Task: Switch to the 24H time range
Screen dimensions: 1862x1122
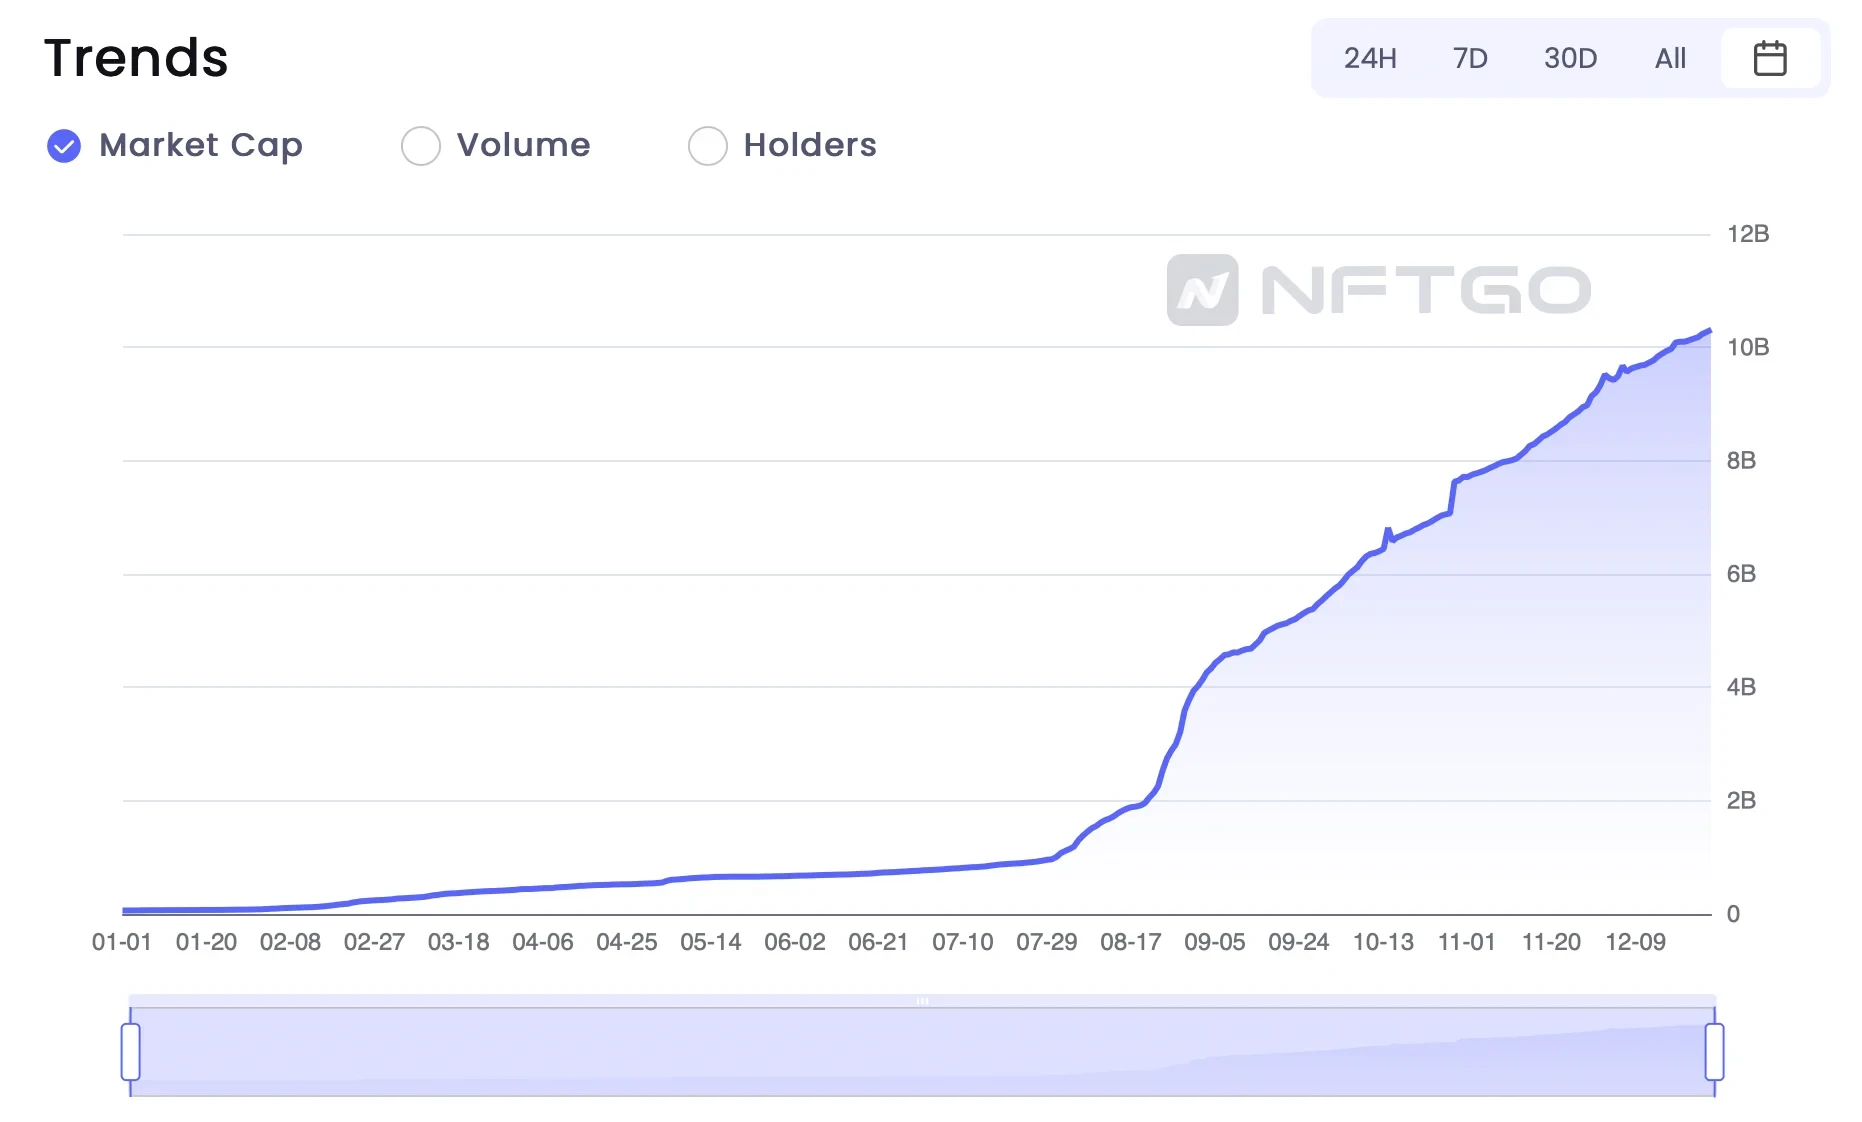Action: [x=1369, y=58]
